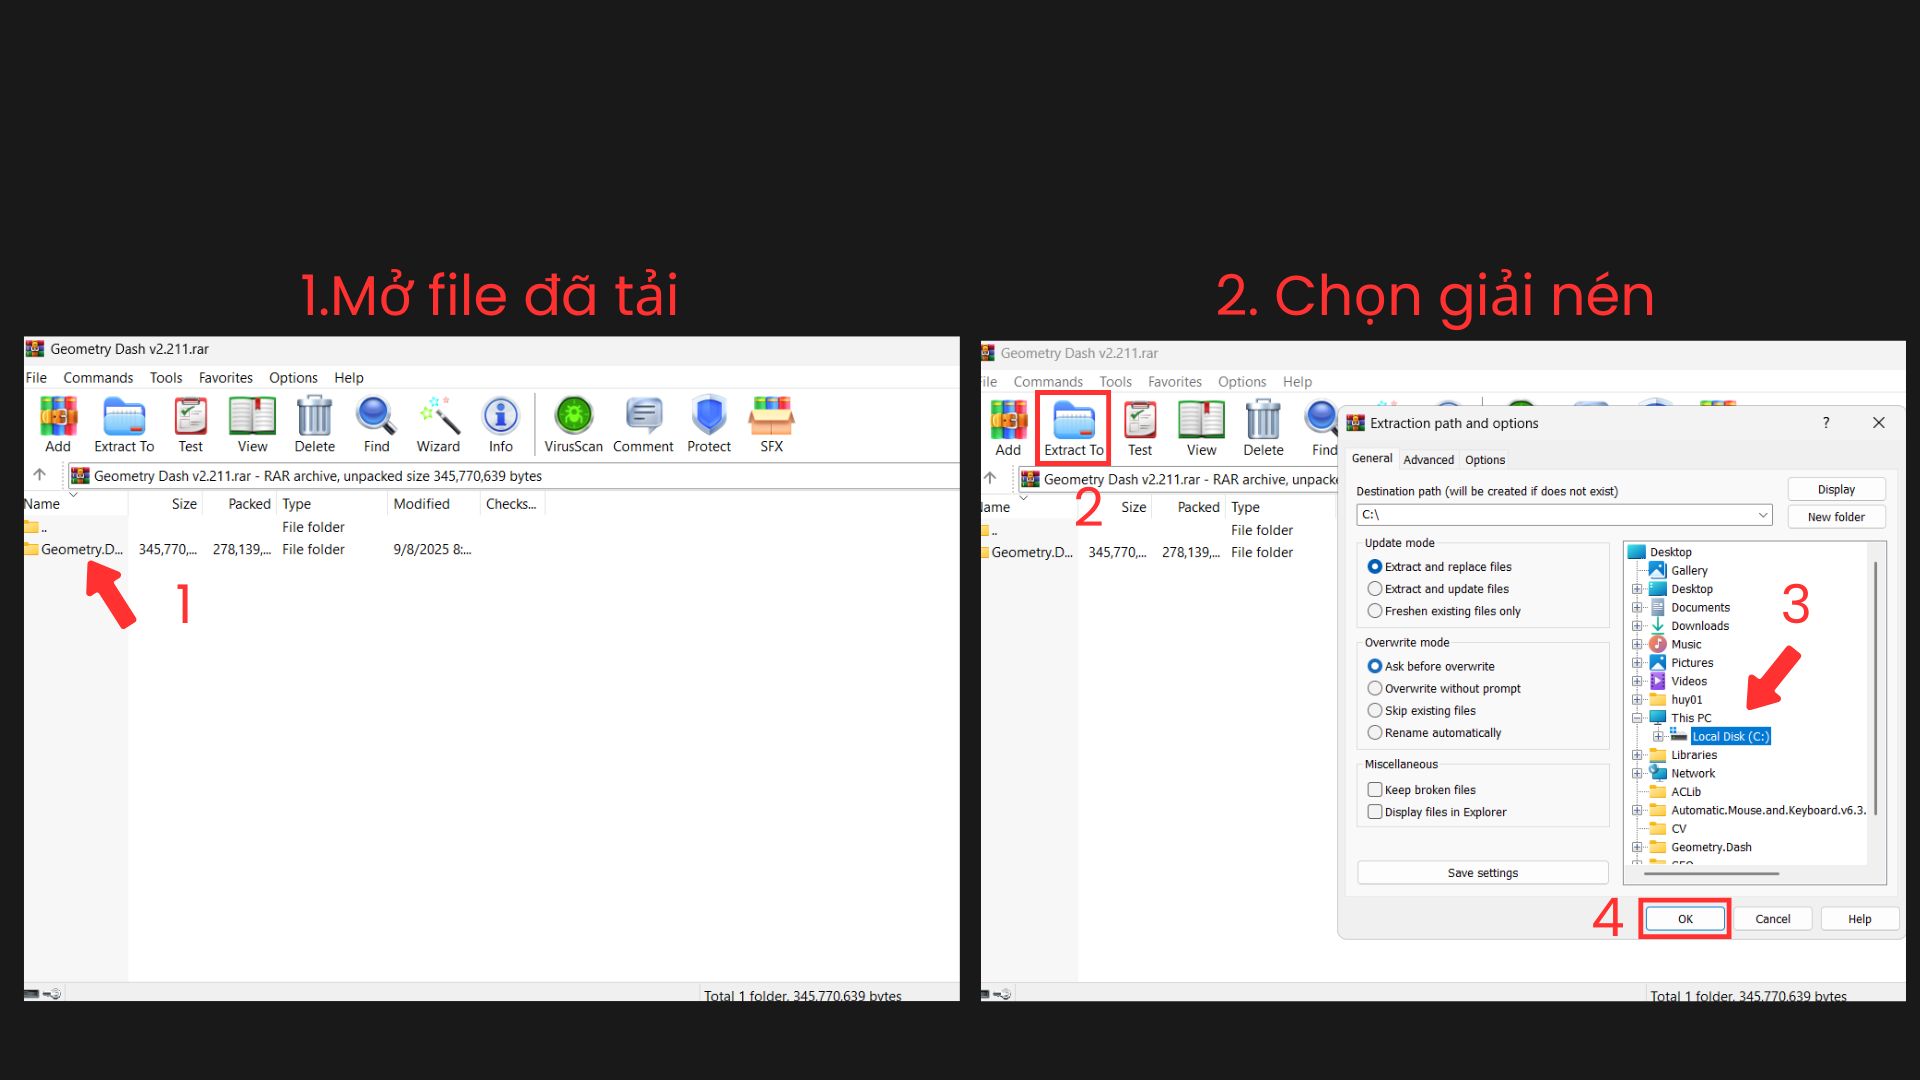1920x1080 pixels.
Task: Go up one level in left window
Action: (40, 475)
